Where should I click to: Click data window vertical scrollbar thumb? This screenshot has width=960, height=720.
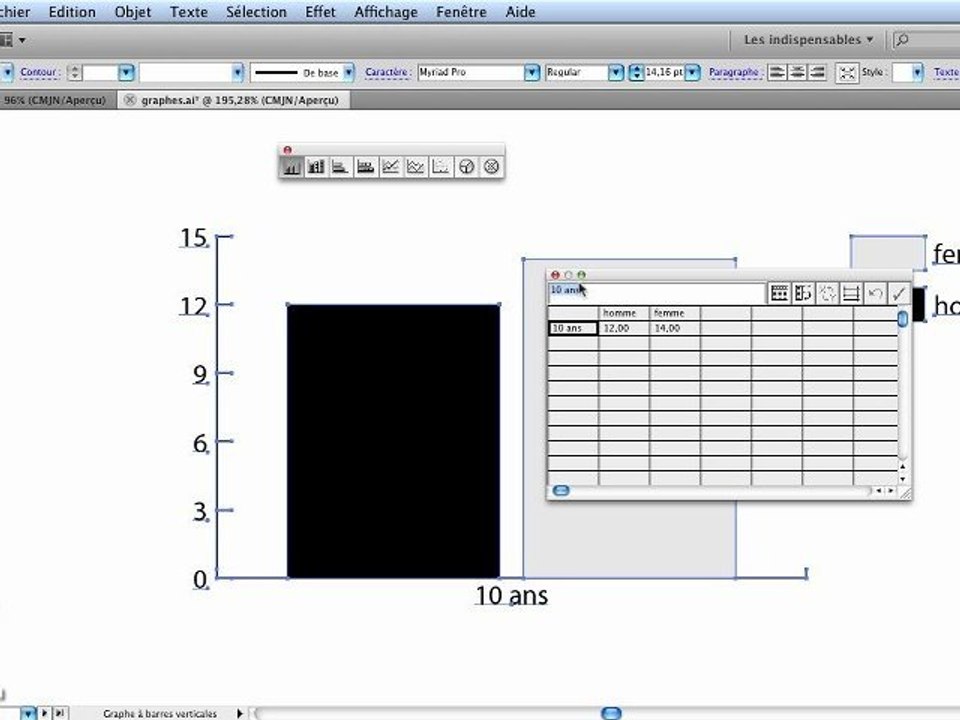pyautogui.click(x=903, y=318)
